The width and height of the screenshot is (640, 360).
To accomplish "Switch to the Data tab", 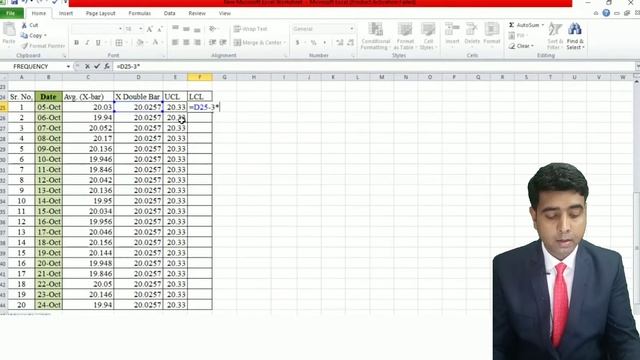I will (x=169, y=13).
